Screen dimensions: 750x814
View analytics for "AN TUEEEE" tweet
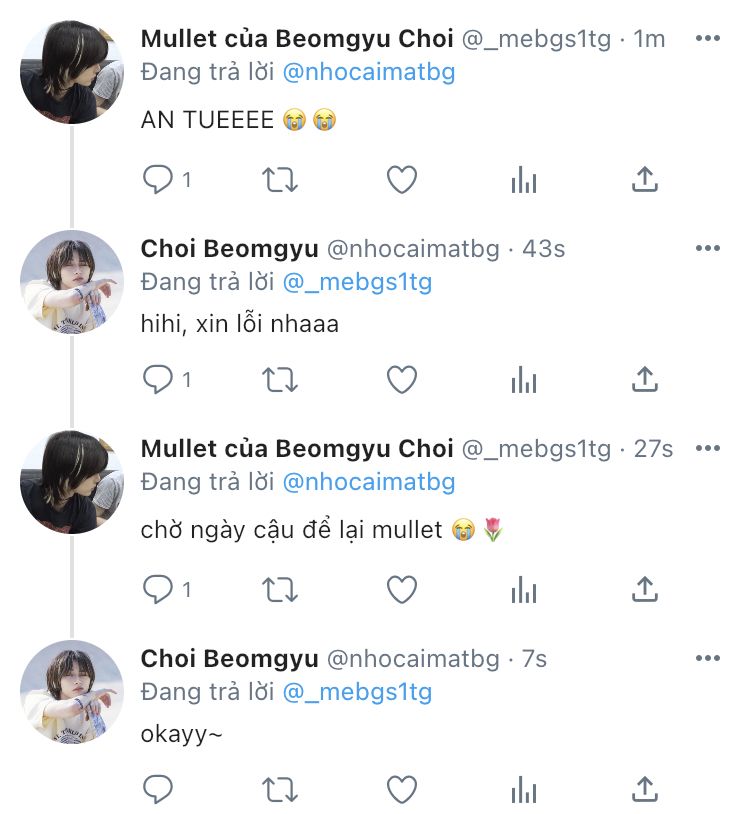524,180
